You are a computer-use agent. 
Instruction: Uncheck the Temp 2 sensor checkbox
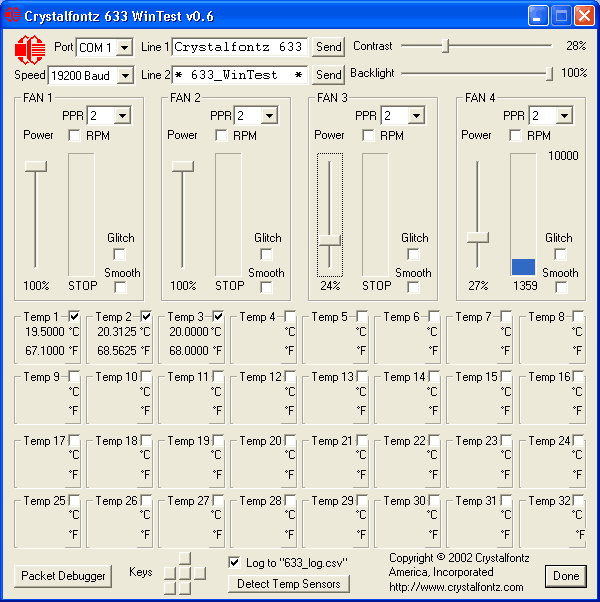click(146, 316)
